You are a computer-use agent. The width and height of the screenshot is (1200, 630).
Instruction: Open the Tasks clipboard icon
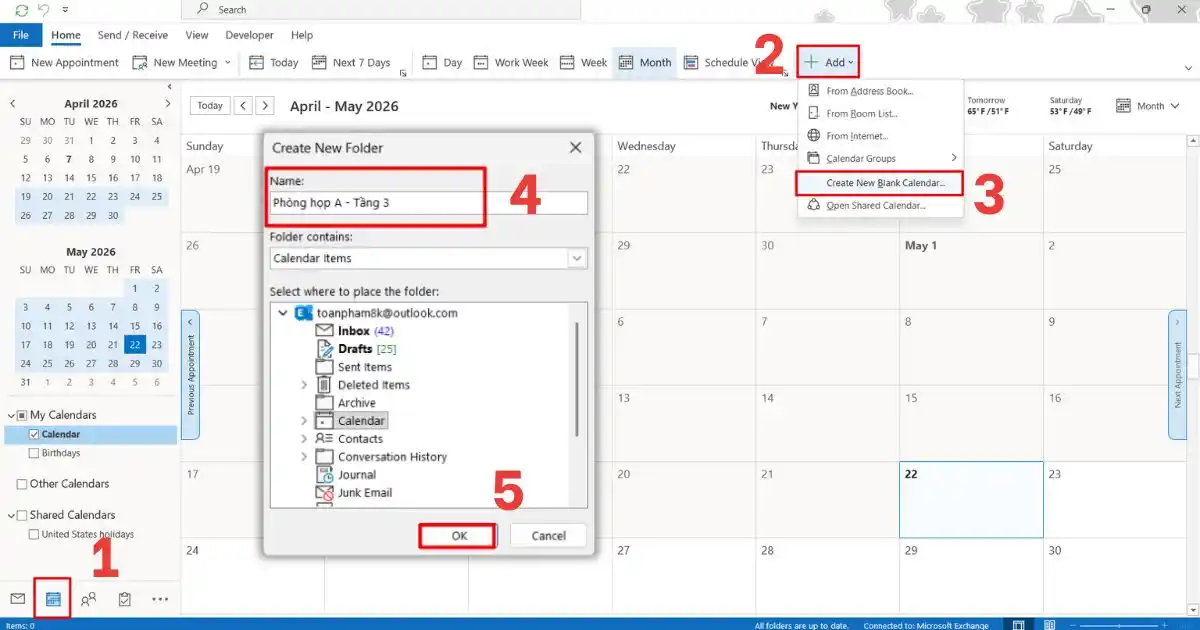click(x=125, y=599)
